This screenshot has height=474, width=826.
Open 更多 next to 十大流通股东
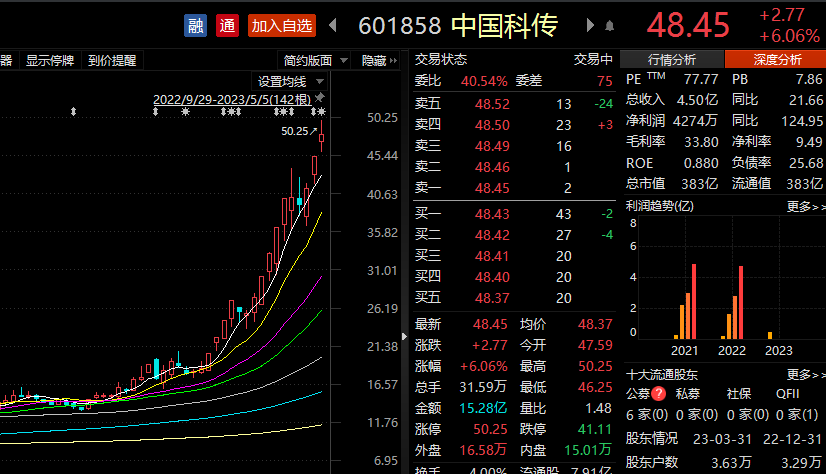pyautogui.click(x=805, y=374)
